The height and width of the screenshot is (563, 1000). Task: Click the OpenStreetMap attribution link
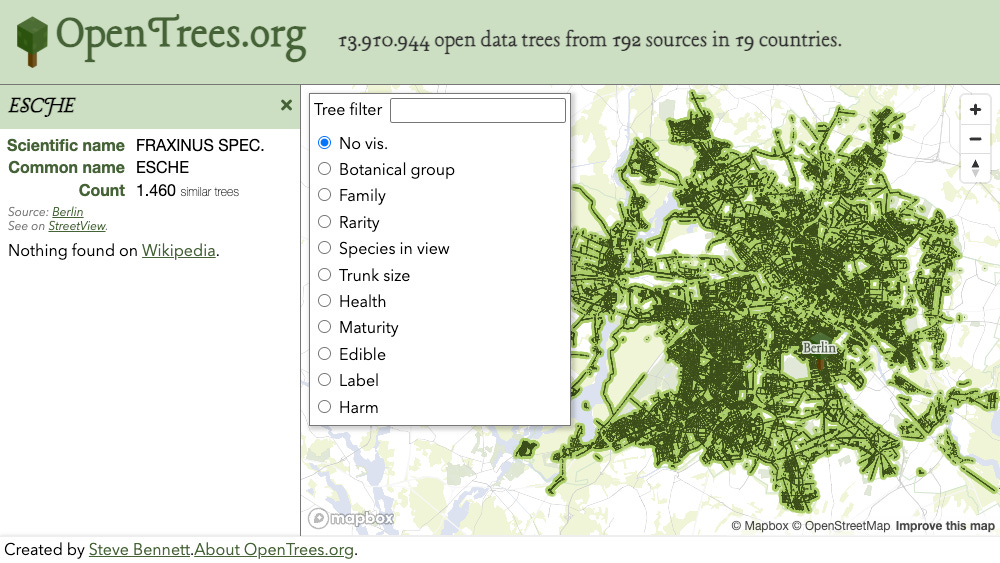[x=841, y=526]
